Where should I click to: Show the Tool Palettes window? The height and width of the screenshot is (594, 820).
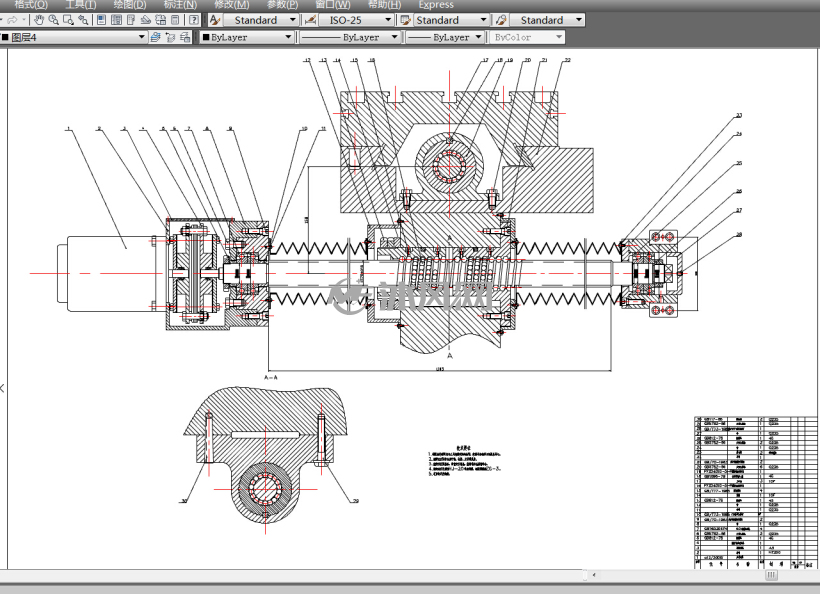[131, 20]
